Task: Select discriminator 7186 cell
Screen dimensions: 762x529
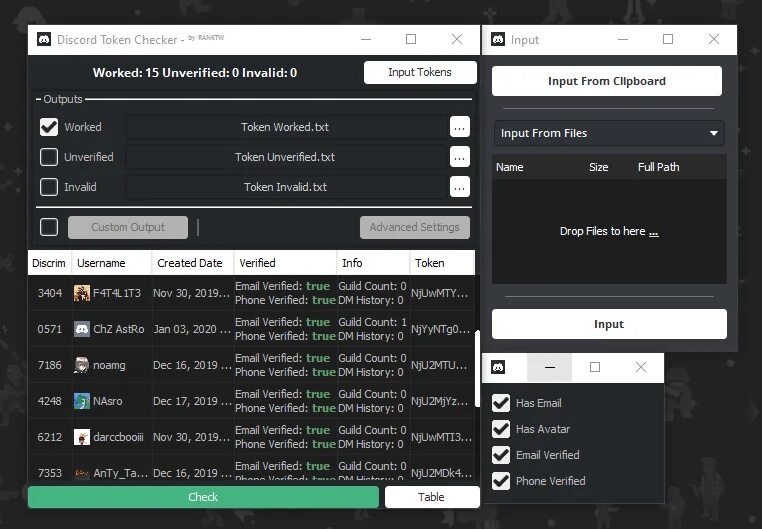Action: click(x=50, y=365)
